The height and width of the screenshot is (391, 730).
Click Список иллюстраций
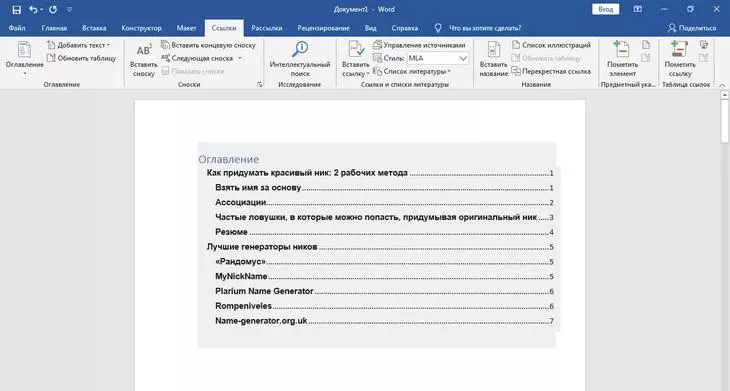(551, 45)
